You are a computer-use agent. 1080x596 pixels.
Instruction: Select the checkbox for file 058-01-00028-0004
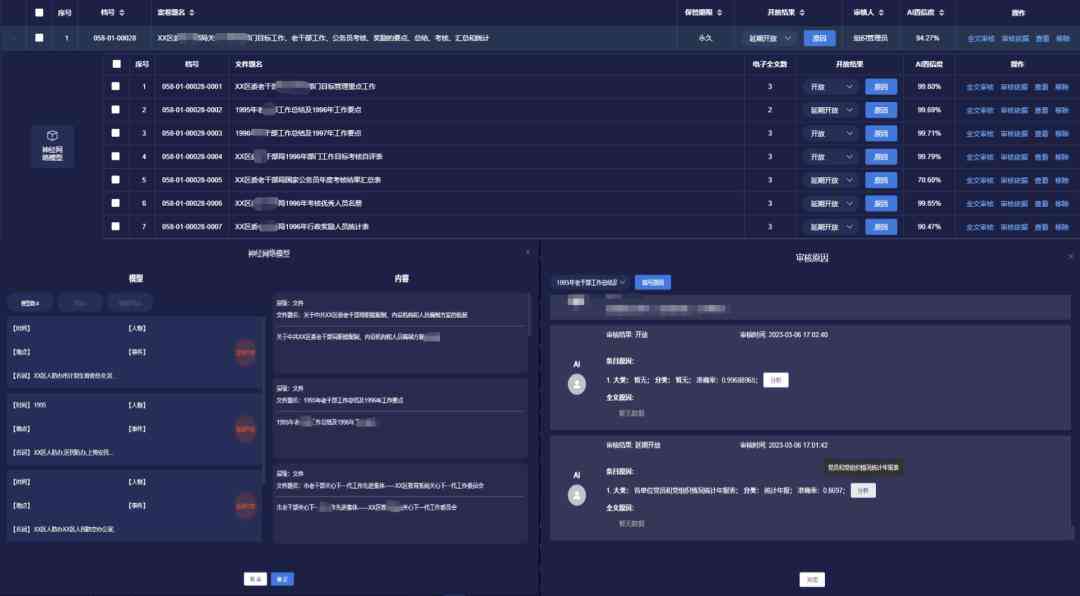click(x=116, y=156)
